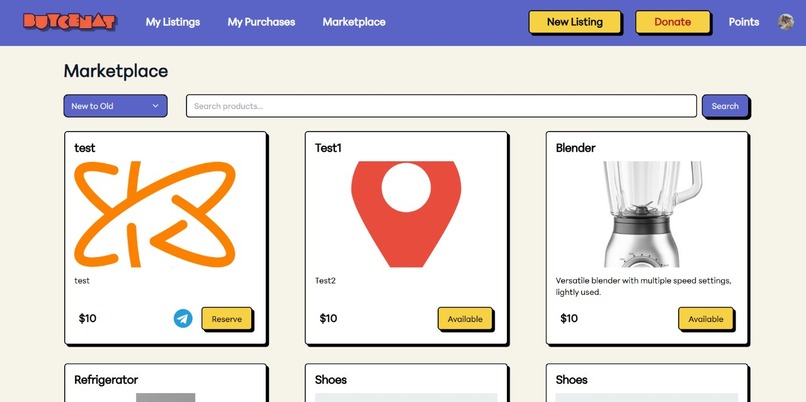Screen dimensions: 806x402
Task: Open the New to Old sort dropdown
Action: [x=115, y=106]
